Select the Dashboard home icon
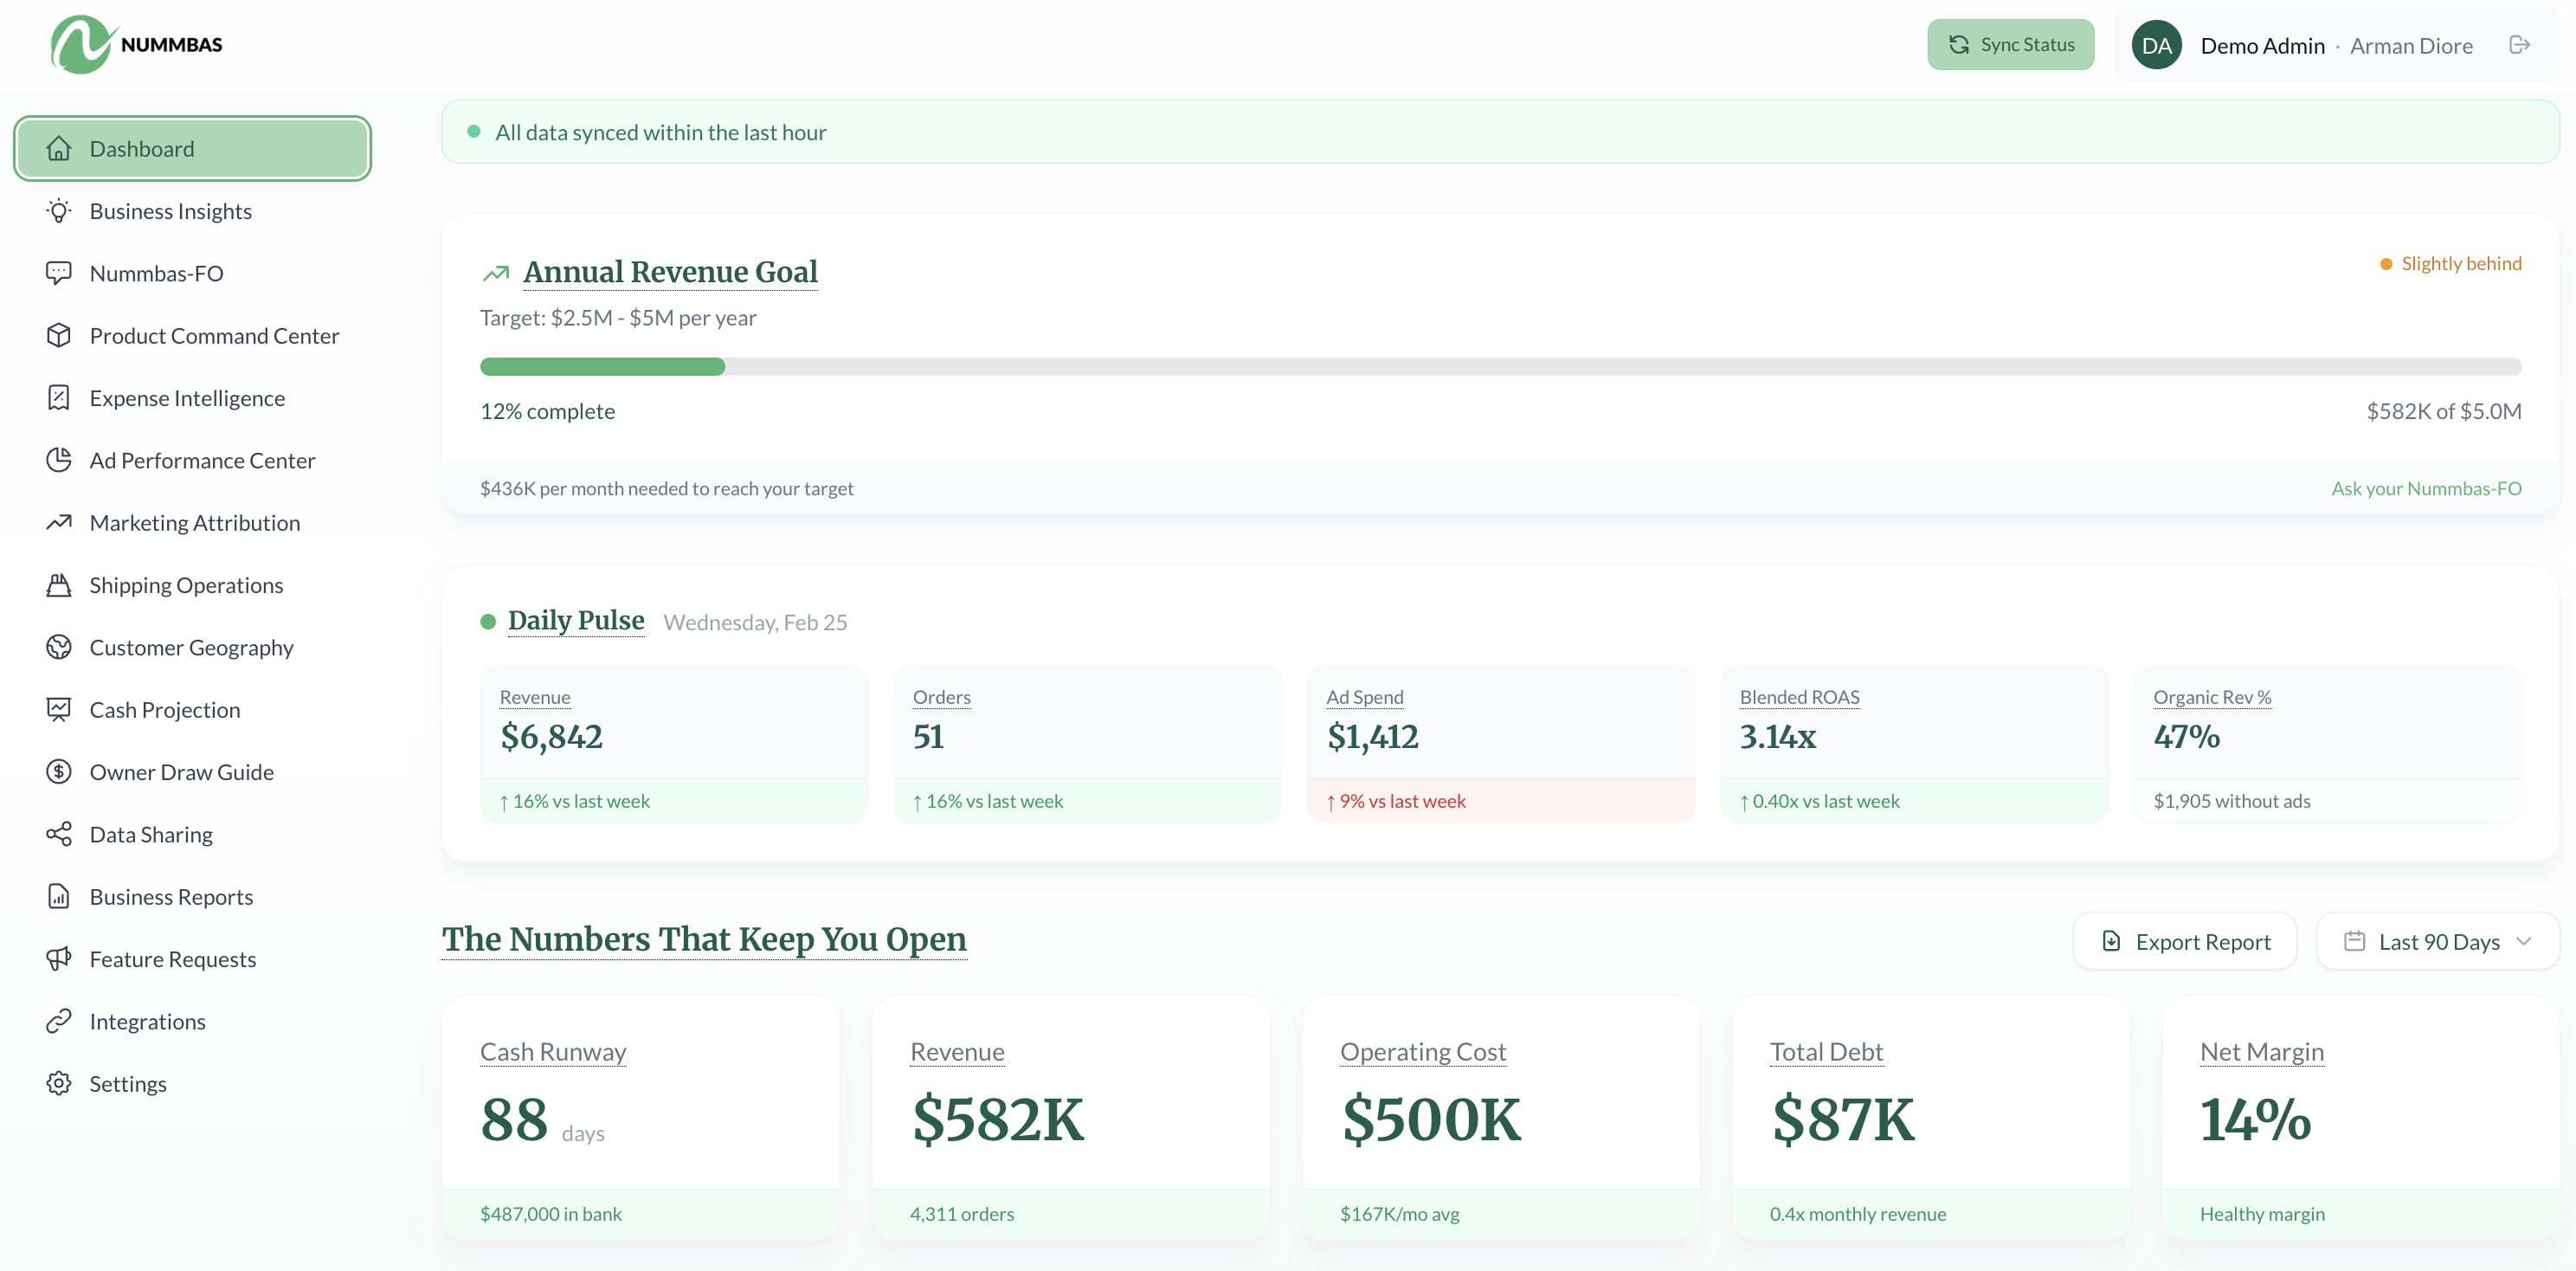The width and height of the screenshot is (2576, 1271). [59, 148]
